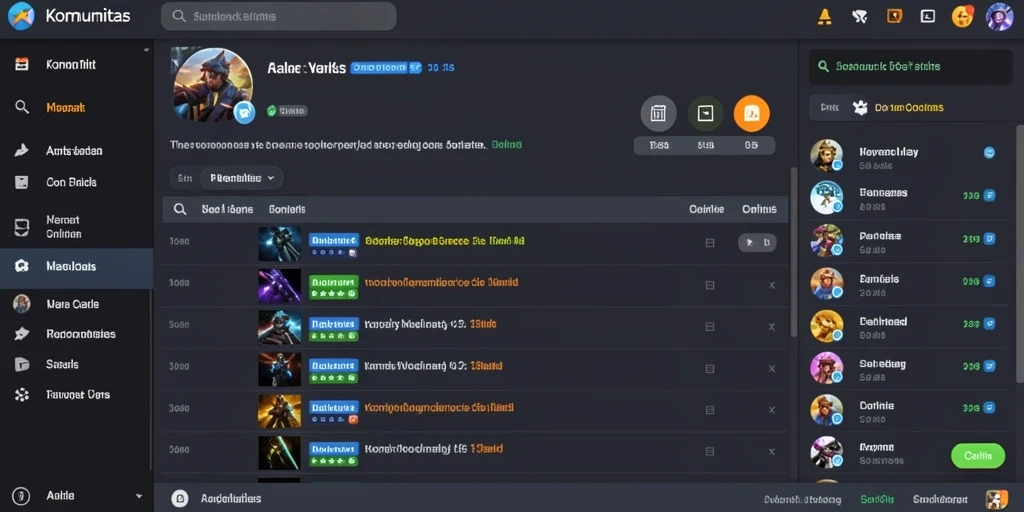Click the folder icon beside Saoals
The width and height of the screenshot is (1024, 512).
point(22,364)
